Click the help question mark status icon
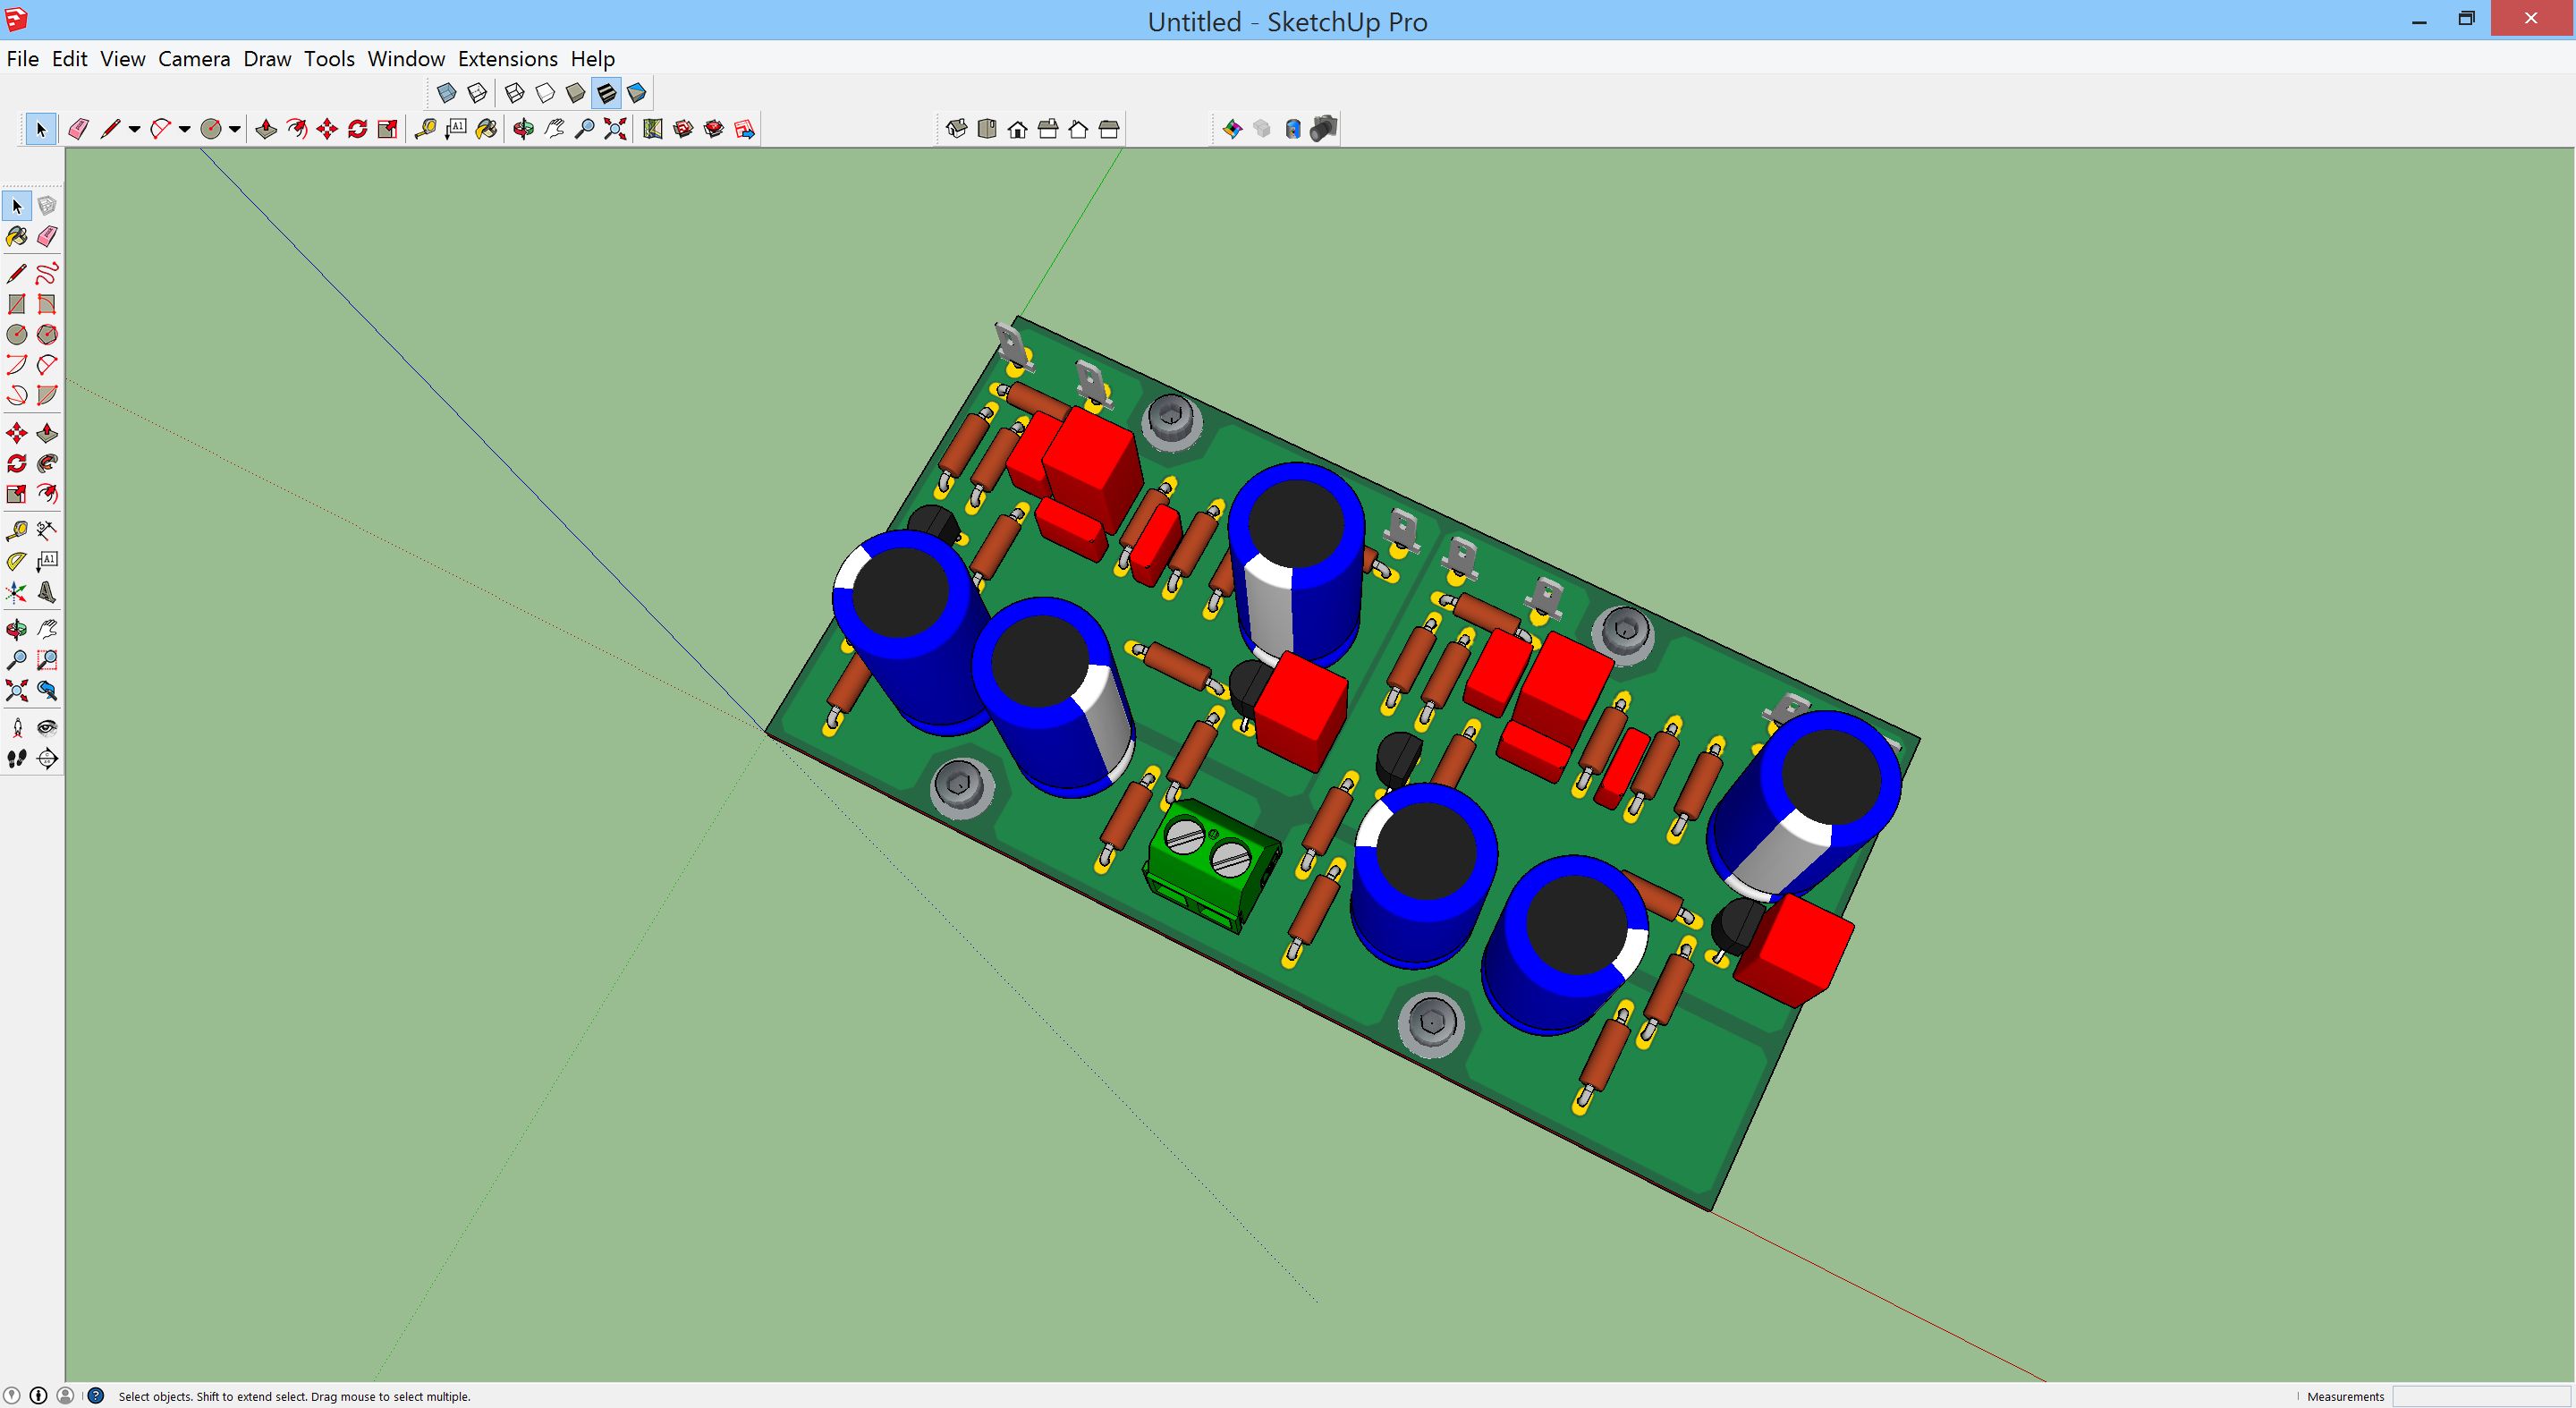The image size is (2576, 1408). (96, 1396)
